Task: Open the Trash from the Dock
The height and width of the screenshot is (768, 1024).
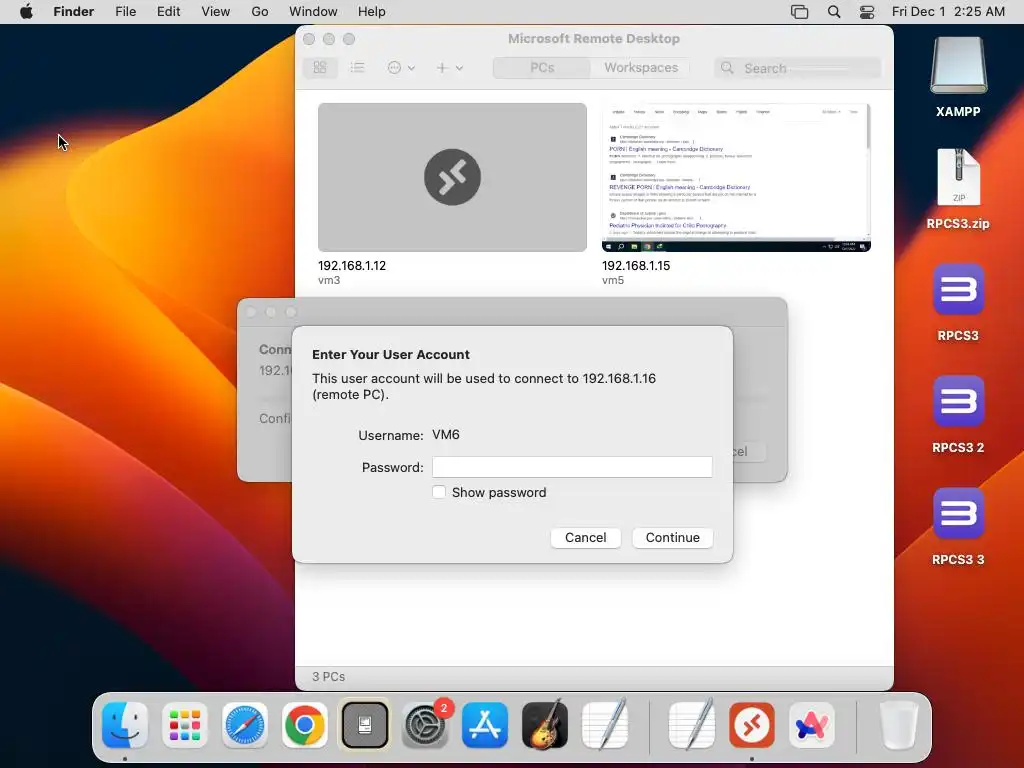Action: (x=899, y=725)
